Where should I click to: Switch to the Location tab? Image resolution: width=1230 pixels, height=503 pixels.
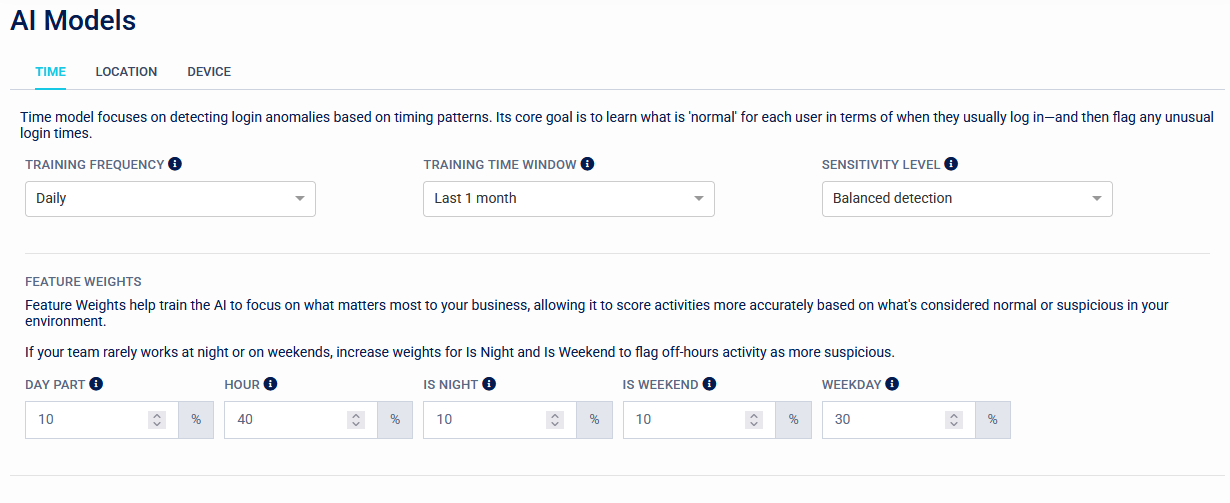point(126,72)
